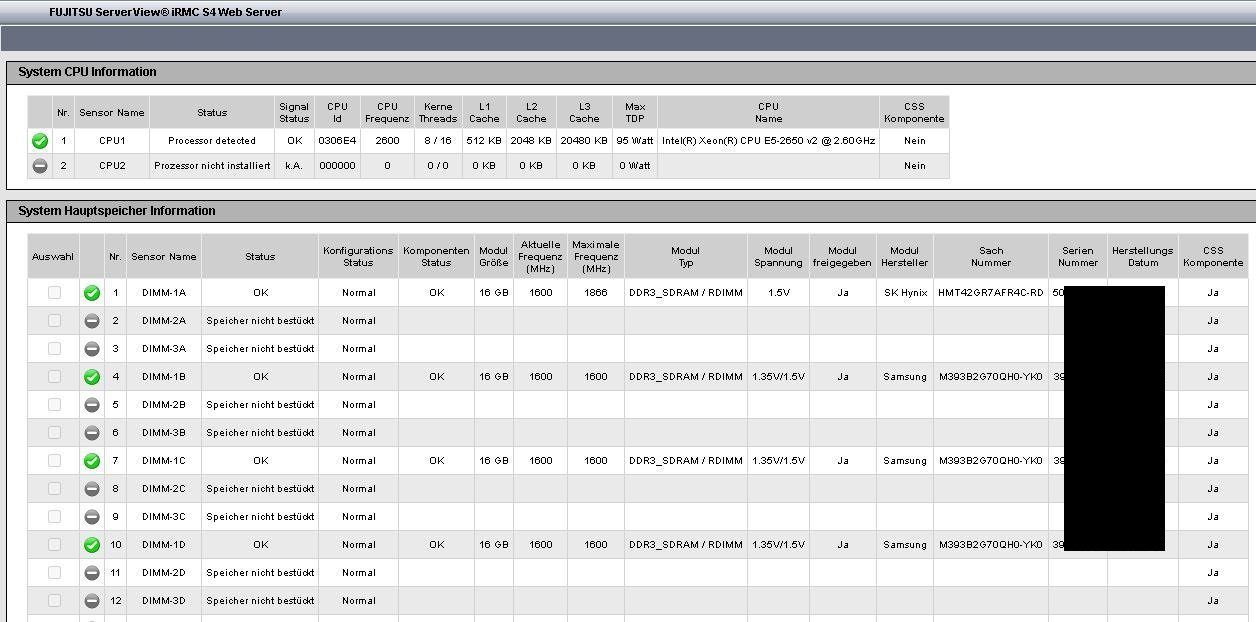Click the Auswahl column header
Screen dimensions: 1256x622
(x=53, y=257)
